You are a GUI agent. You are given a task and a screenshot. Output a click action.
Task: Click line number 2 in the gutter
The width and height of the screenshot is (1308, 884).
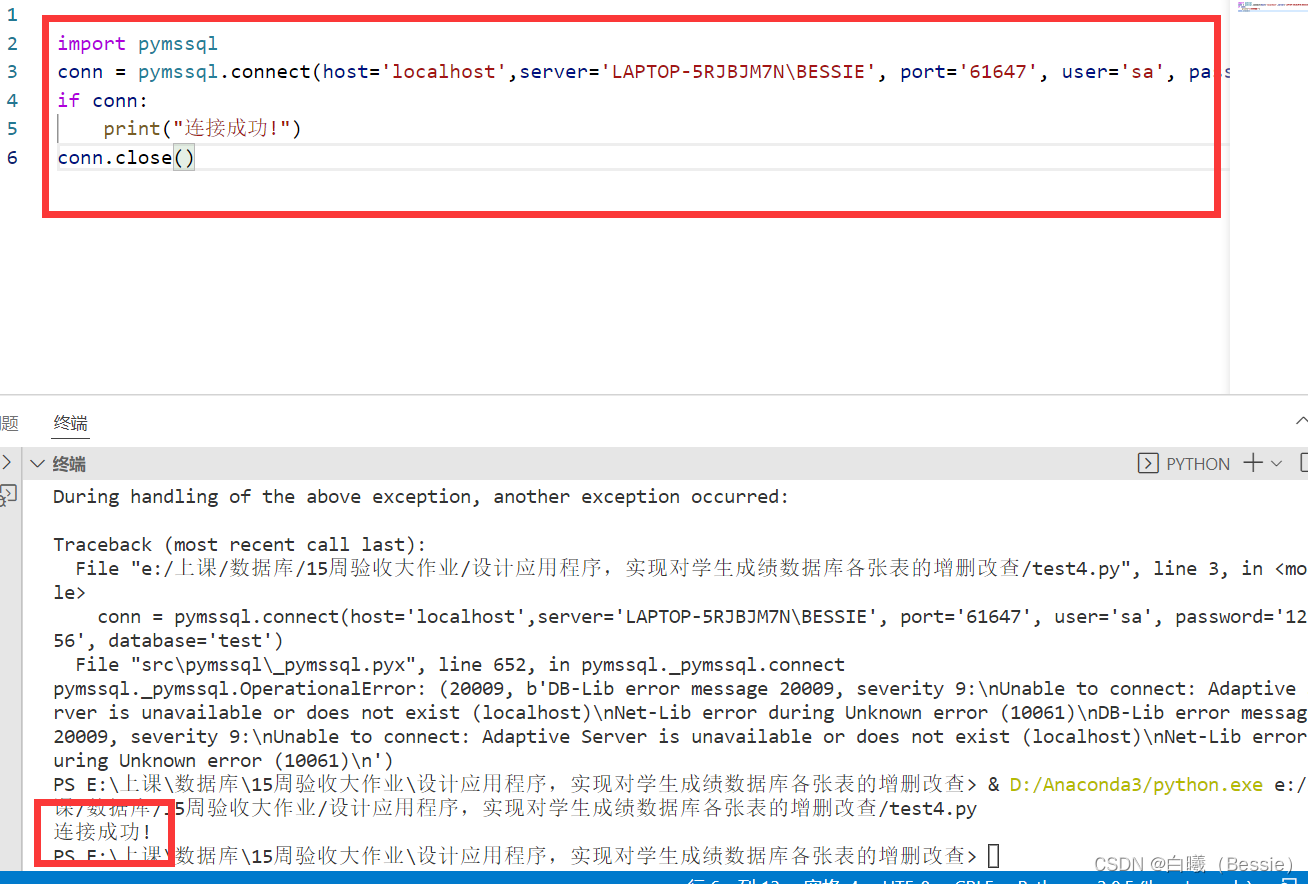[x=12, y=43]
